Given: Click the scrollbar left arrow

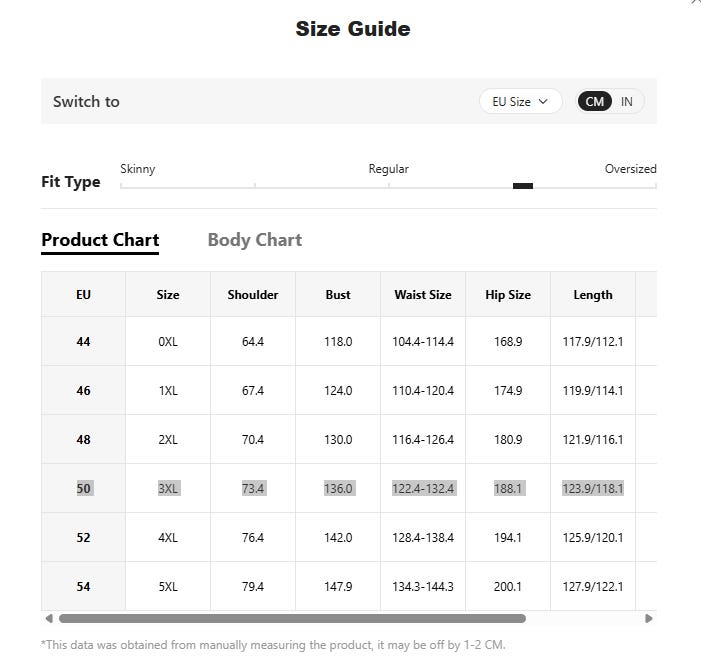Looking at the screenshot, I should point(49,619).
